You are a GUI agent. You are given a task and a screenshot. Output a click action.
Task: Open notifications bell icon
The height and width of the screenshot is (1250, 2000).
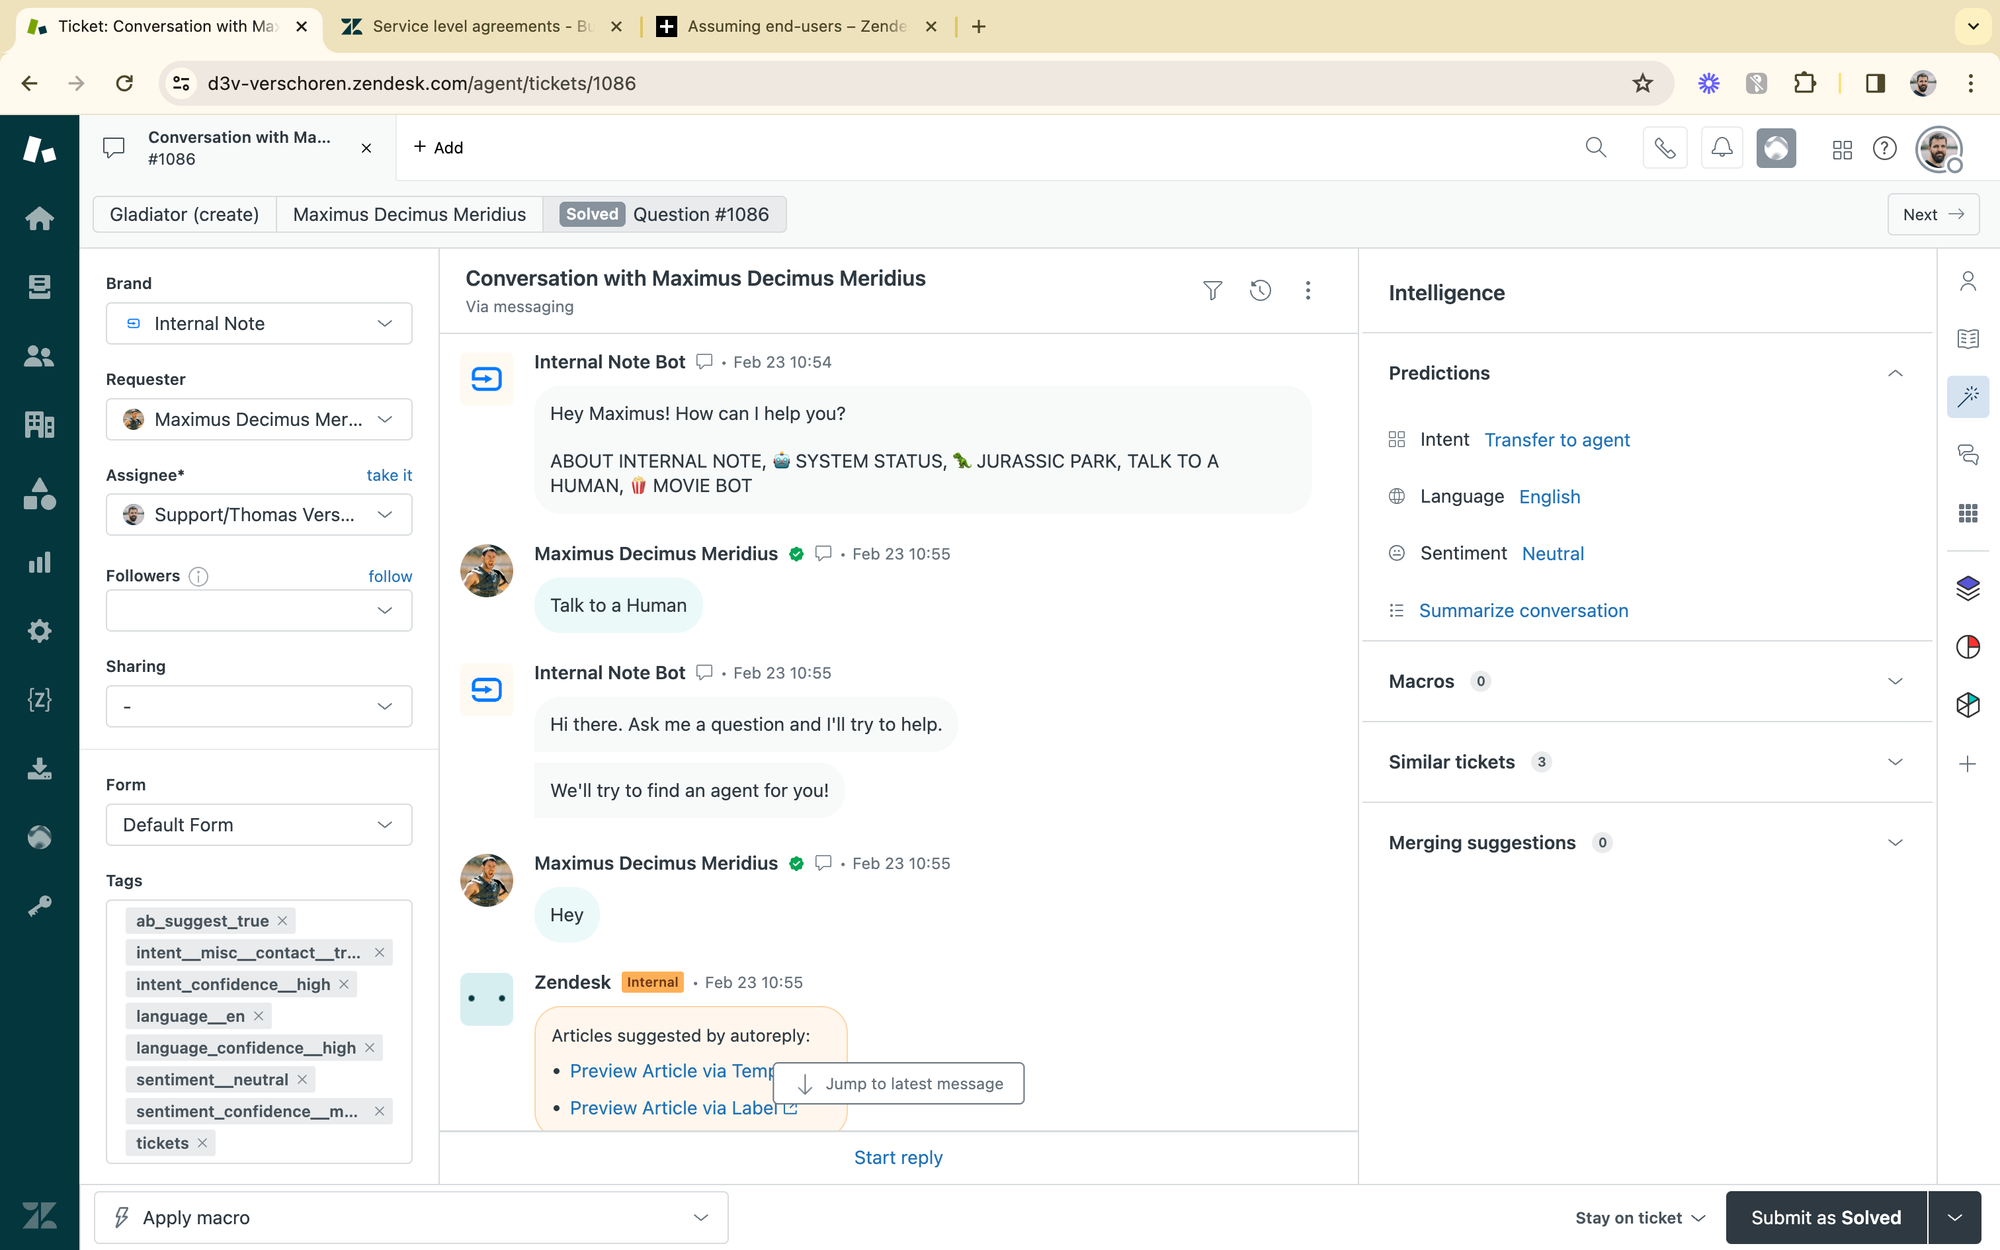click(1721, 148)
